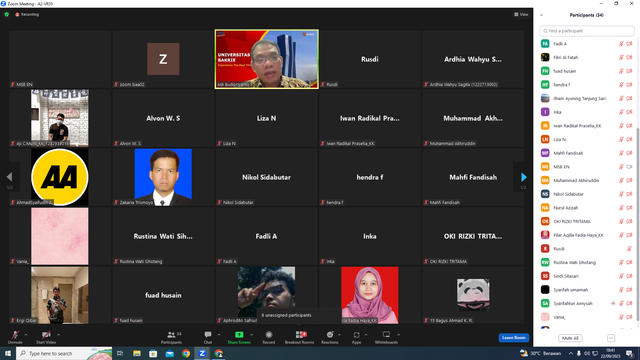Toggle mute icon for Liza N in the list
This screenshot has width=640, height=360.
621,139
